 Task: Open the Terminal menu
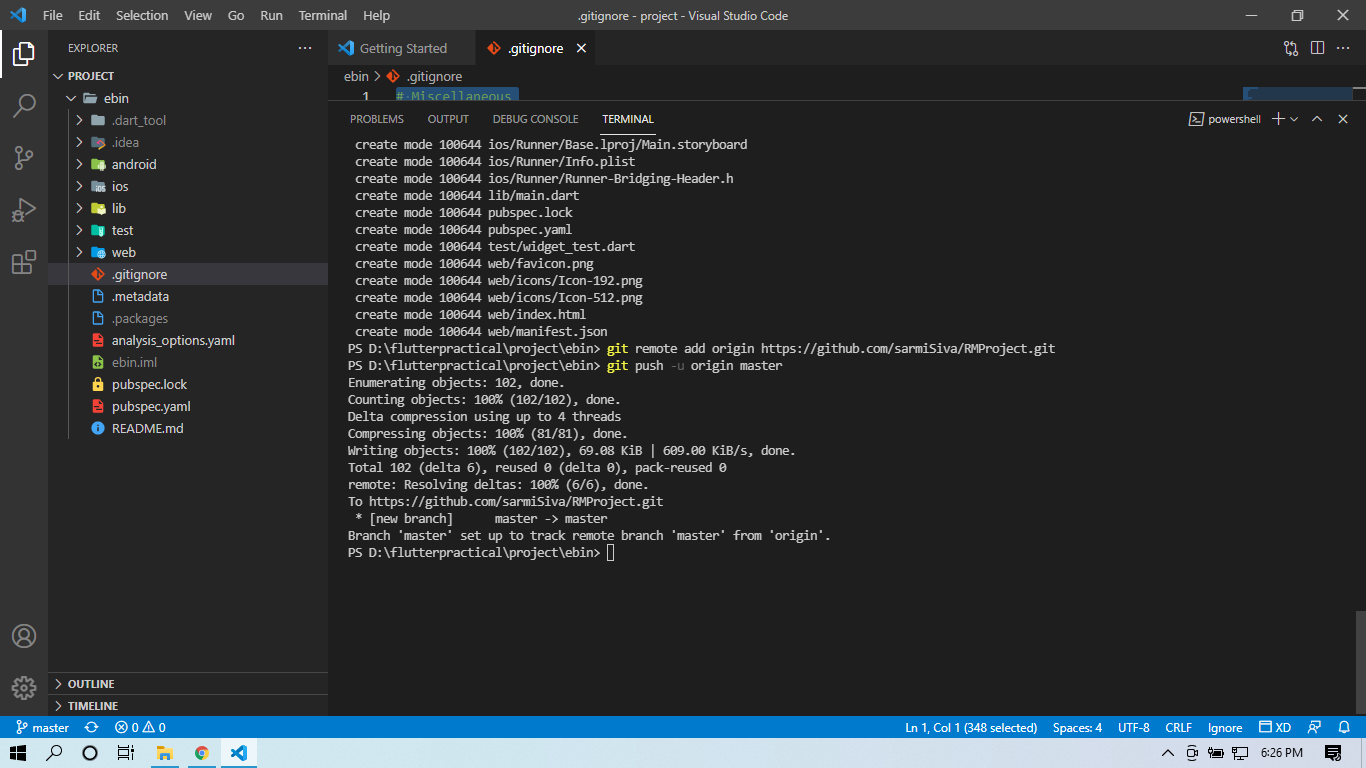pos(323,15)
